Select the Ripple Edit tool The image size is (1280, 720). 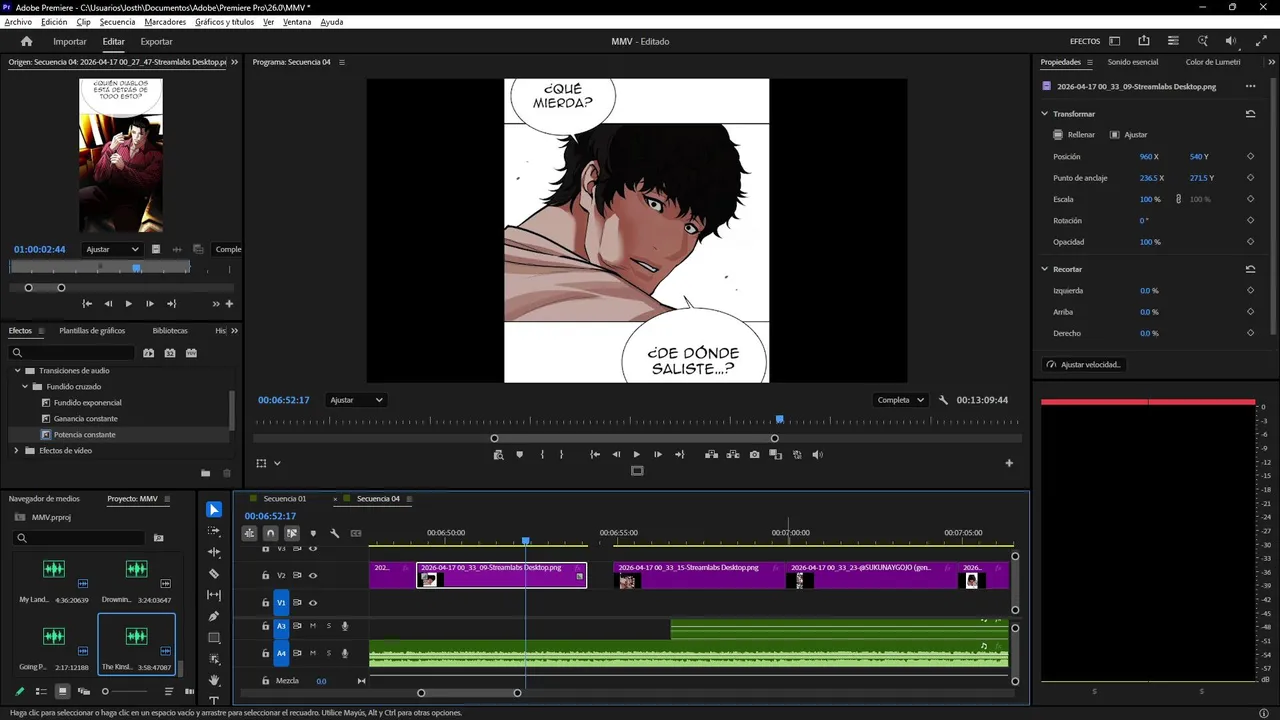[214, 552]
